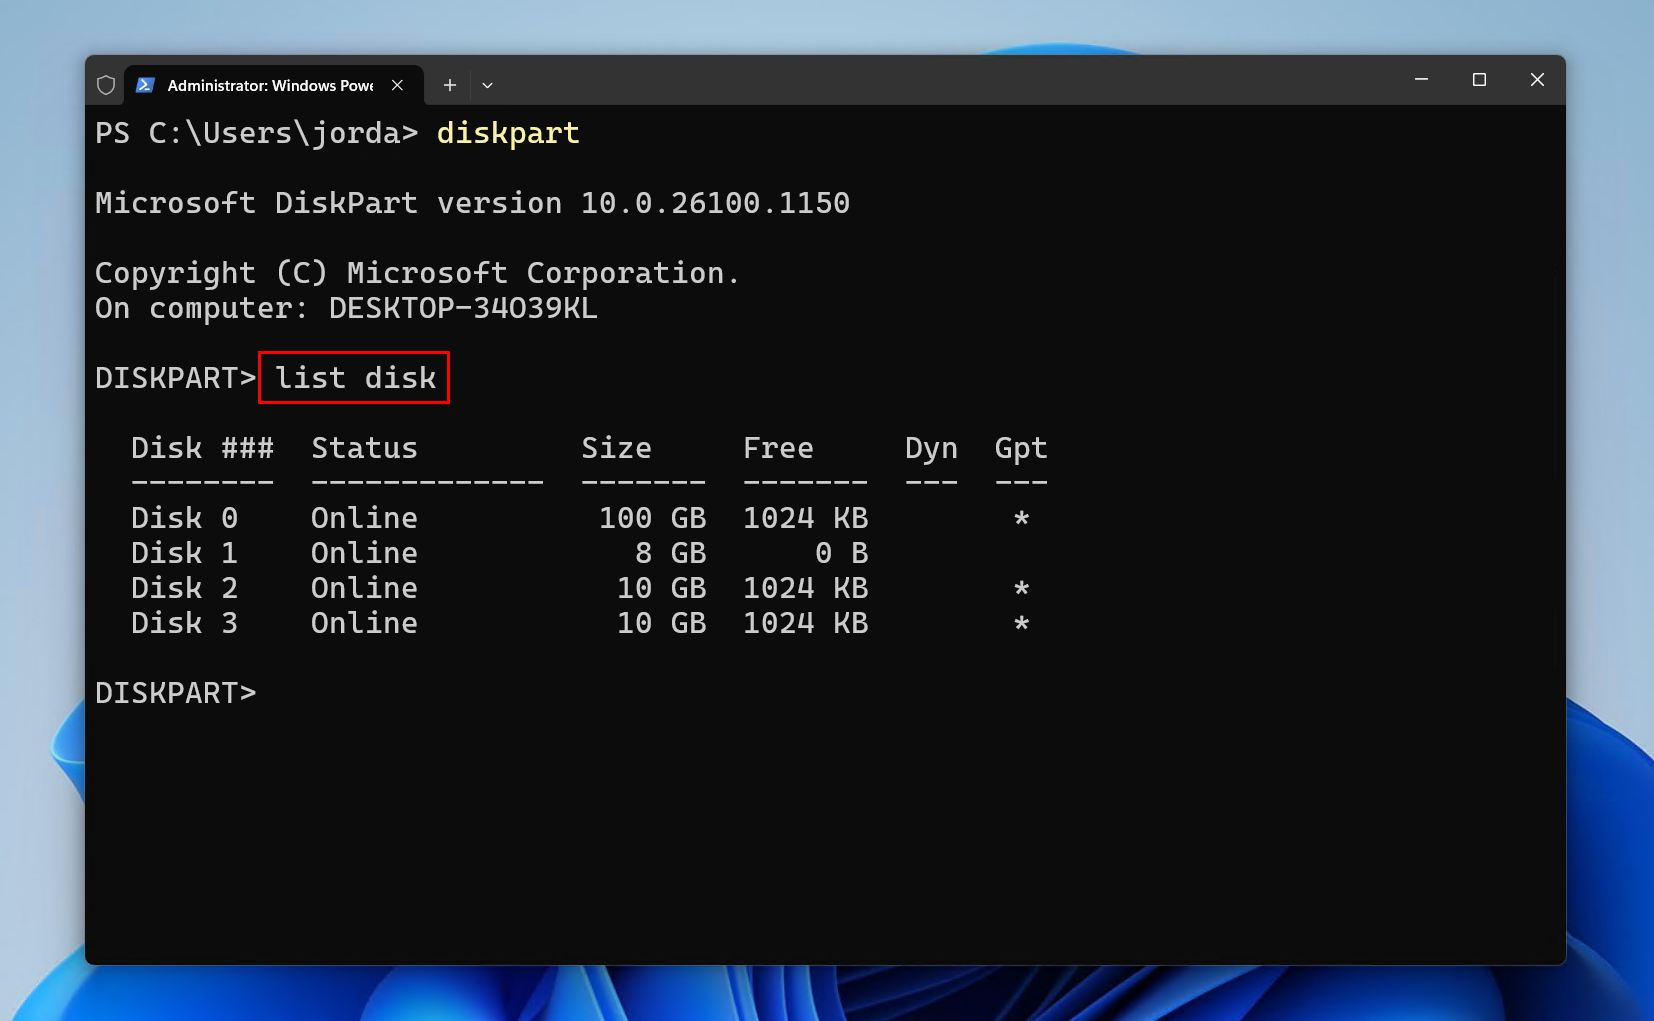Click the maximize button on the window
This screenshot has height=1021, width=1654.
pyautogui.click(x=1480, y=80)
